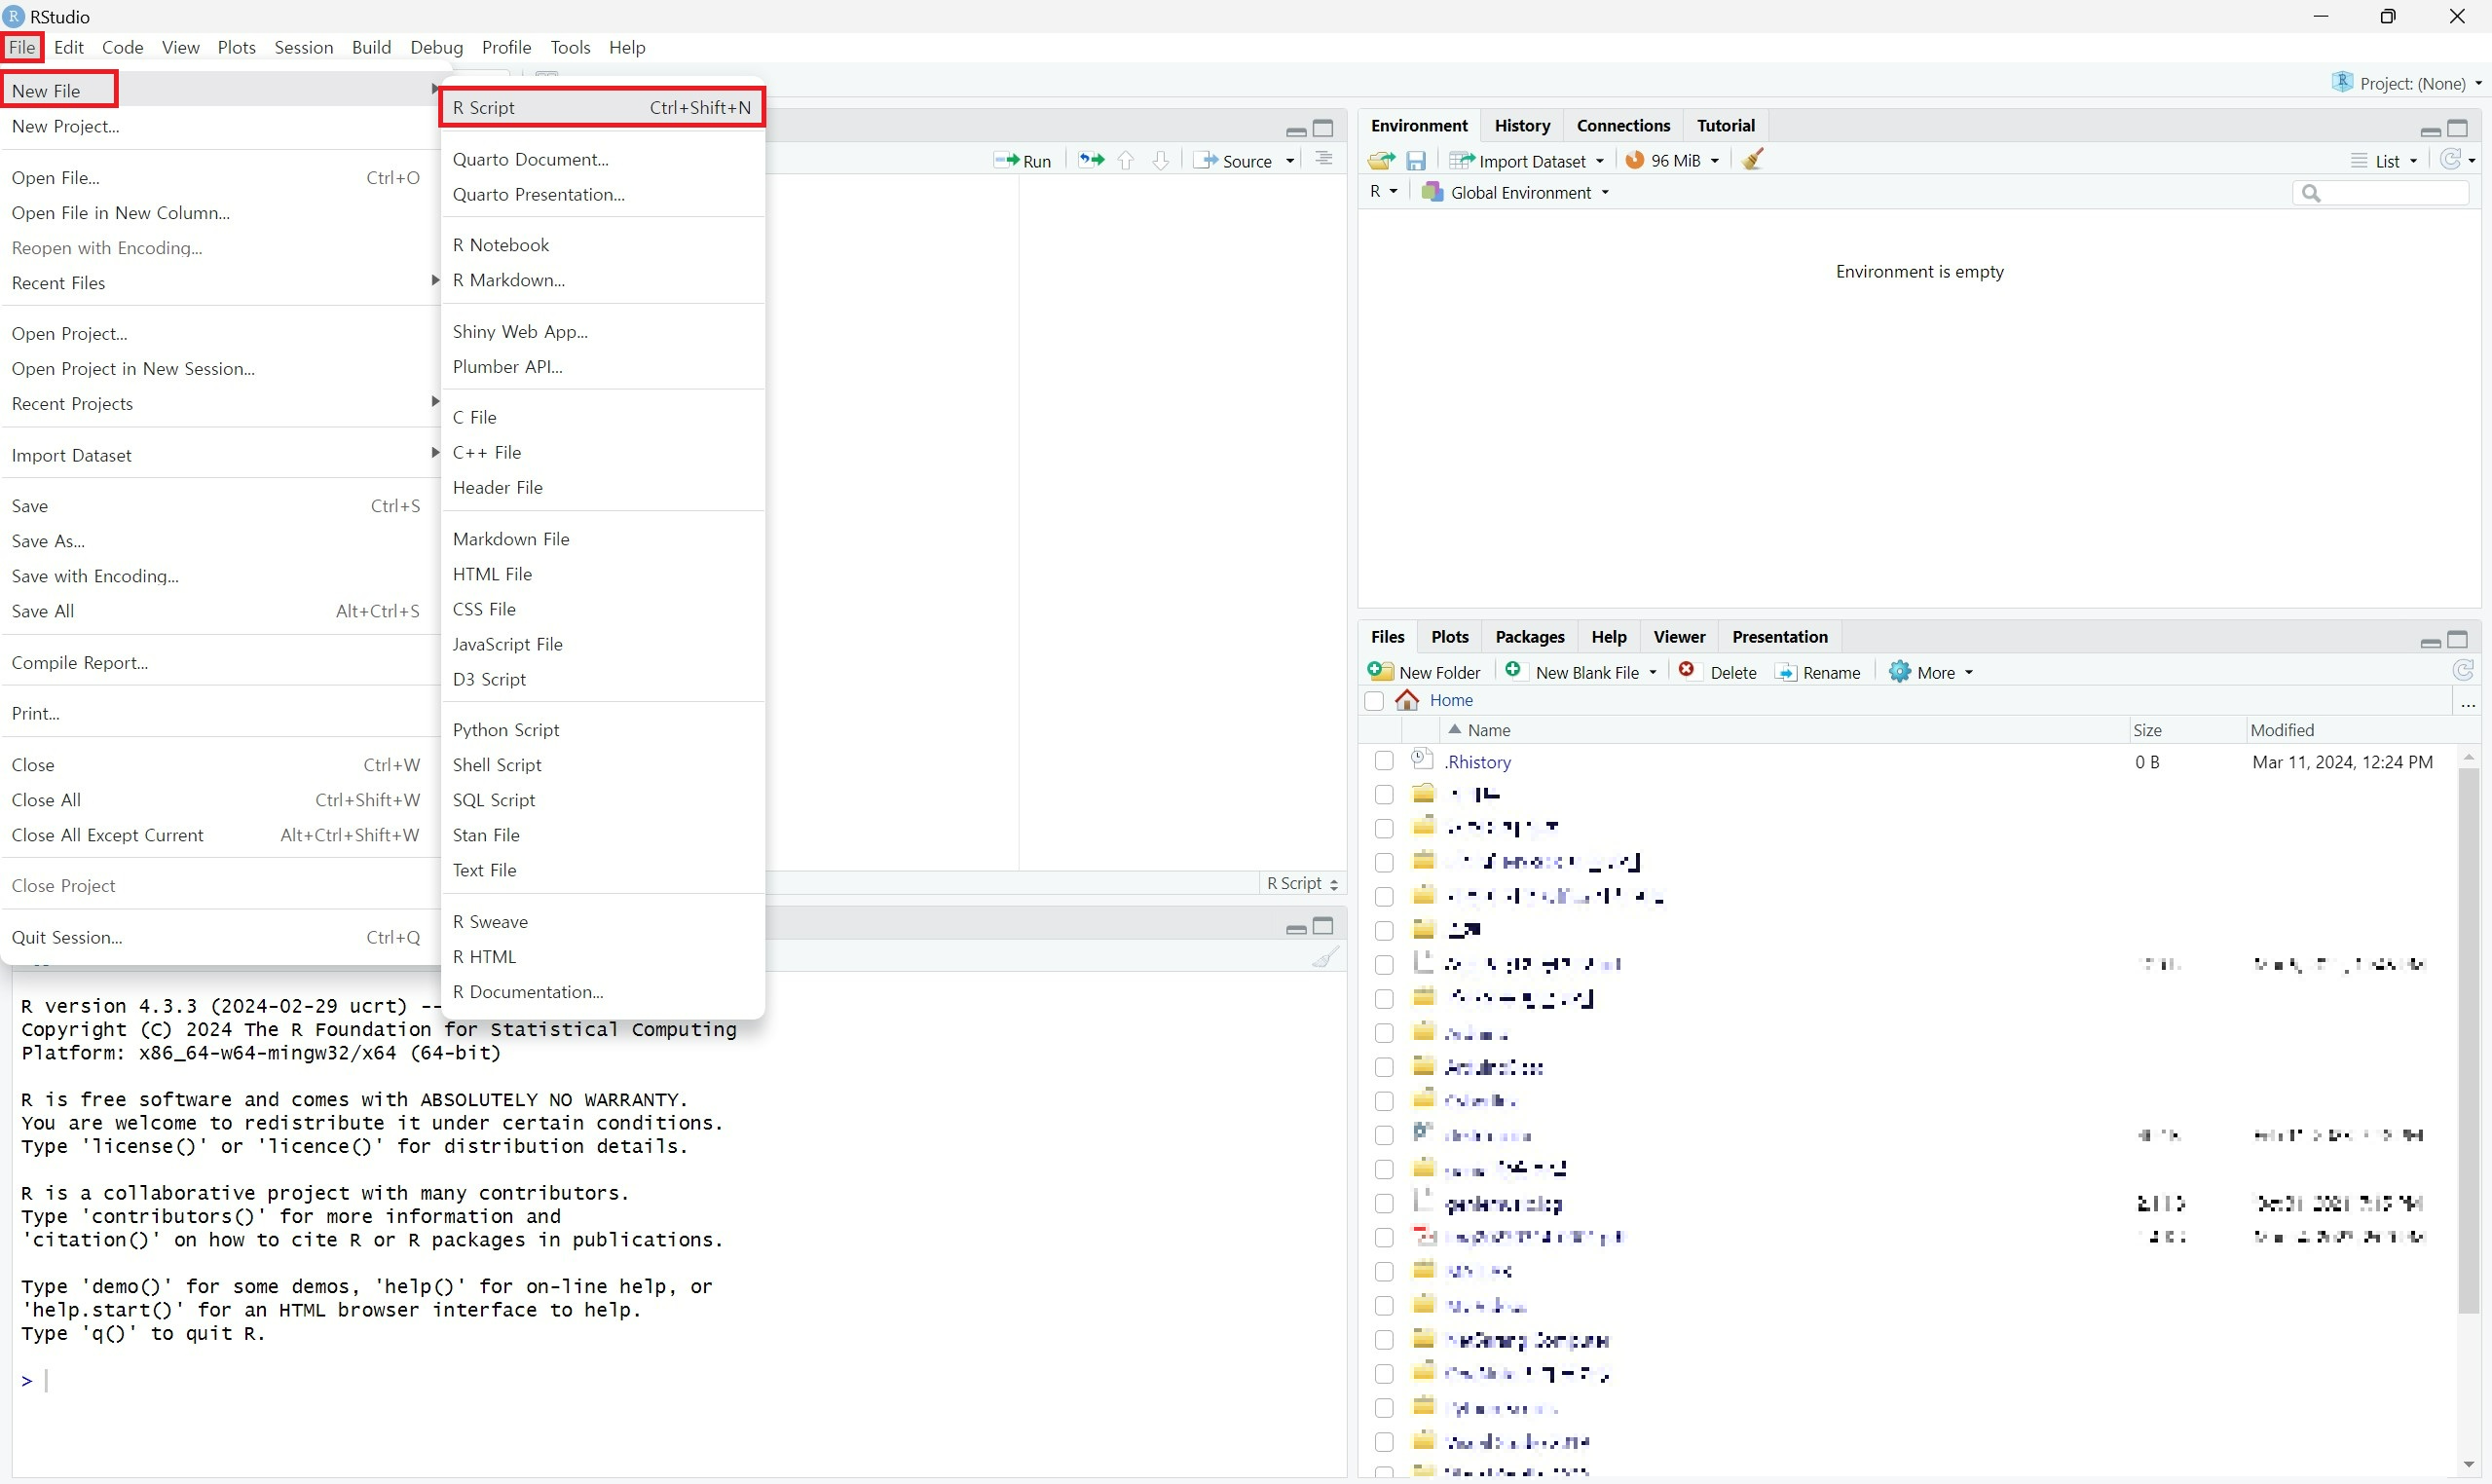Check the .Rhistory file checkbox

(x=1384, y=761)
